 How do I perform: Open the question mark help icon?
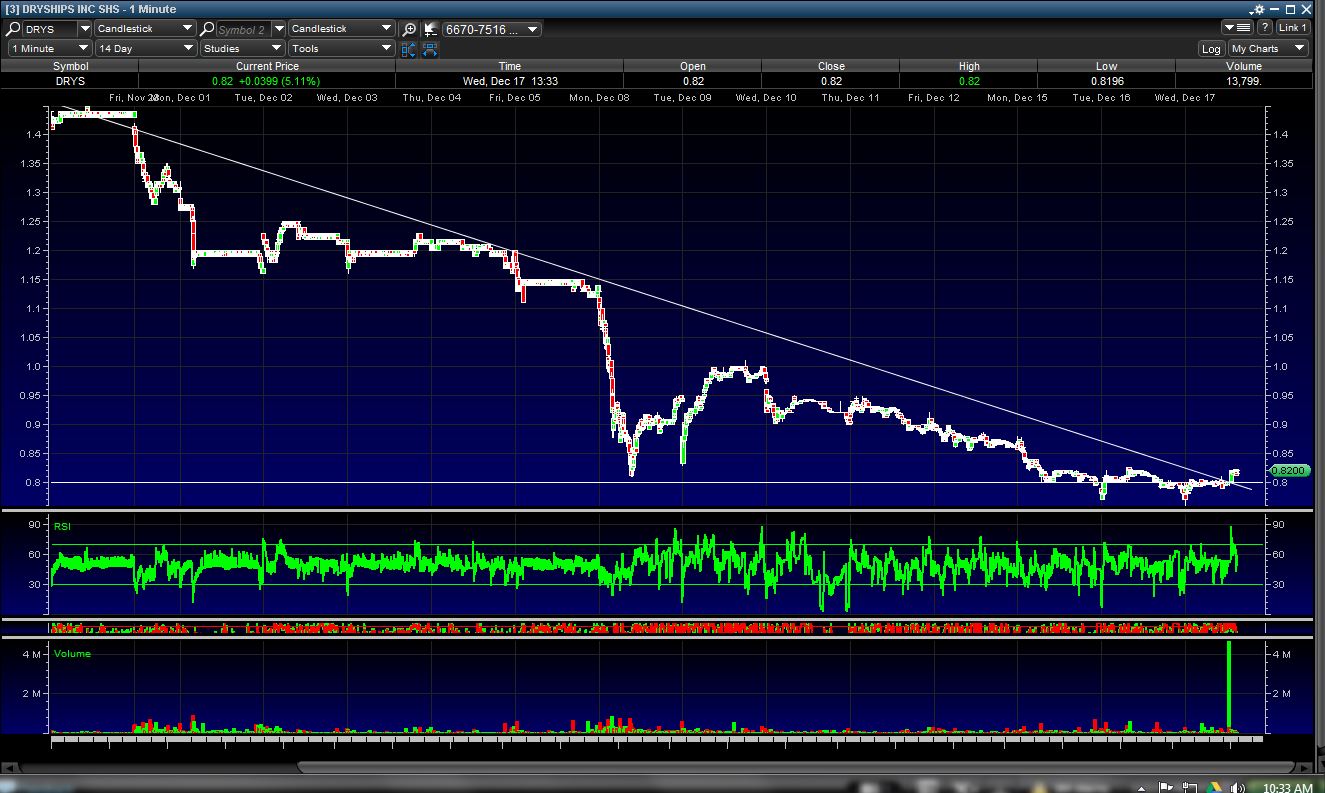coord(1264,28)
